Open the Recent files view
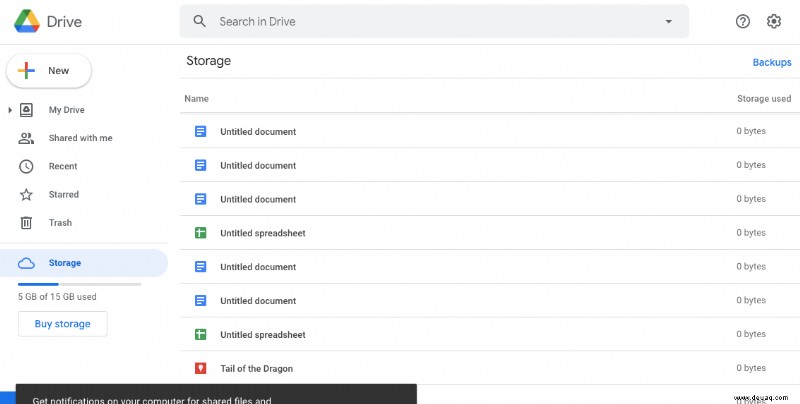This screenshot has width=800, height=404. click(x=63, y=166)
